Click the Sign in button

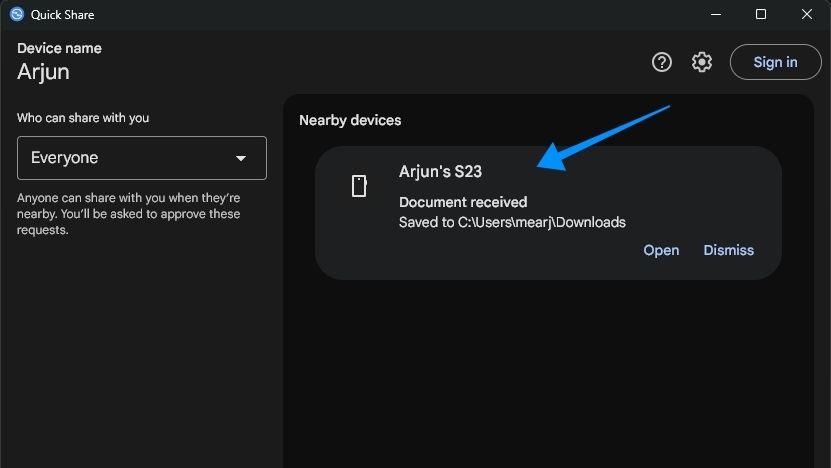(775, 62)
